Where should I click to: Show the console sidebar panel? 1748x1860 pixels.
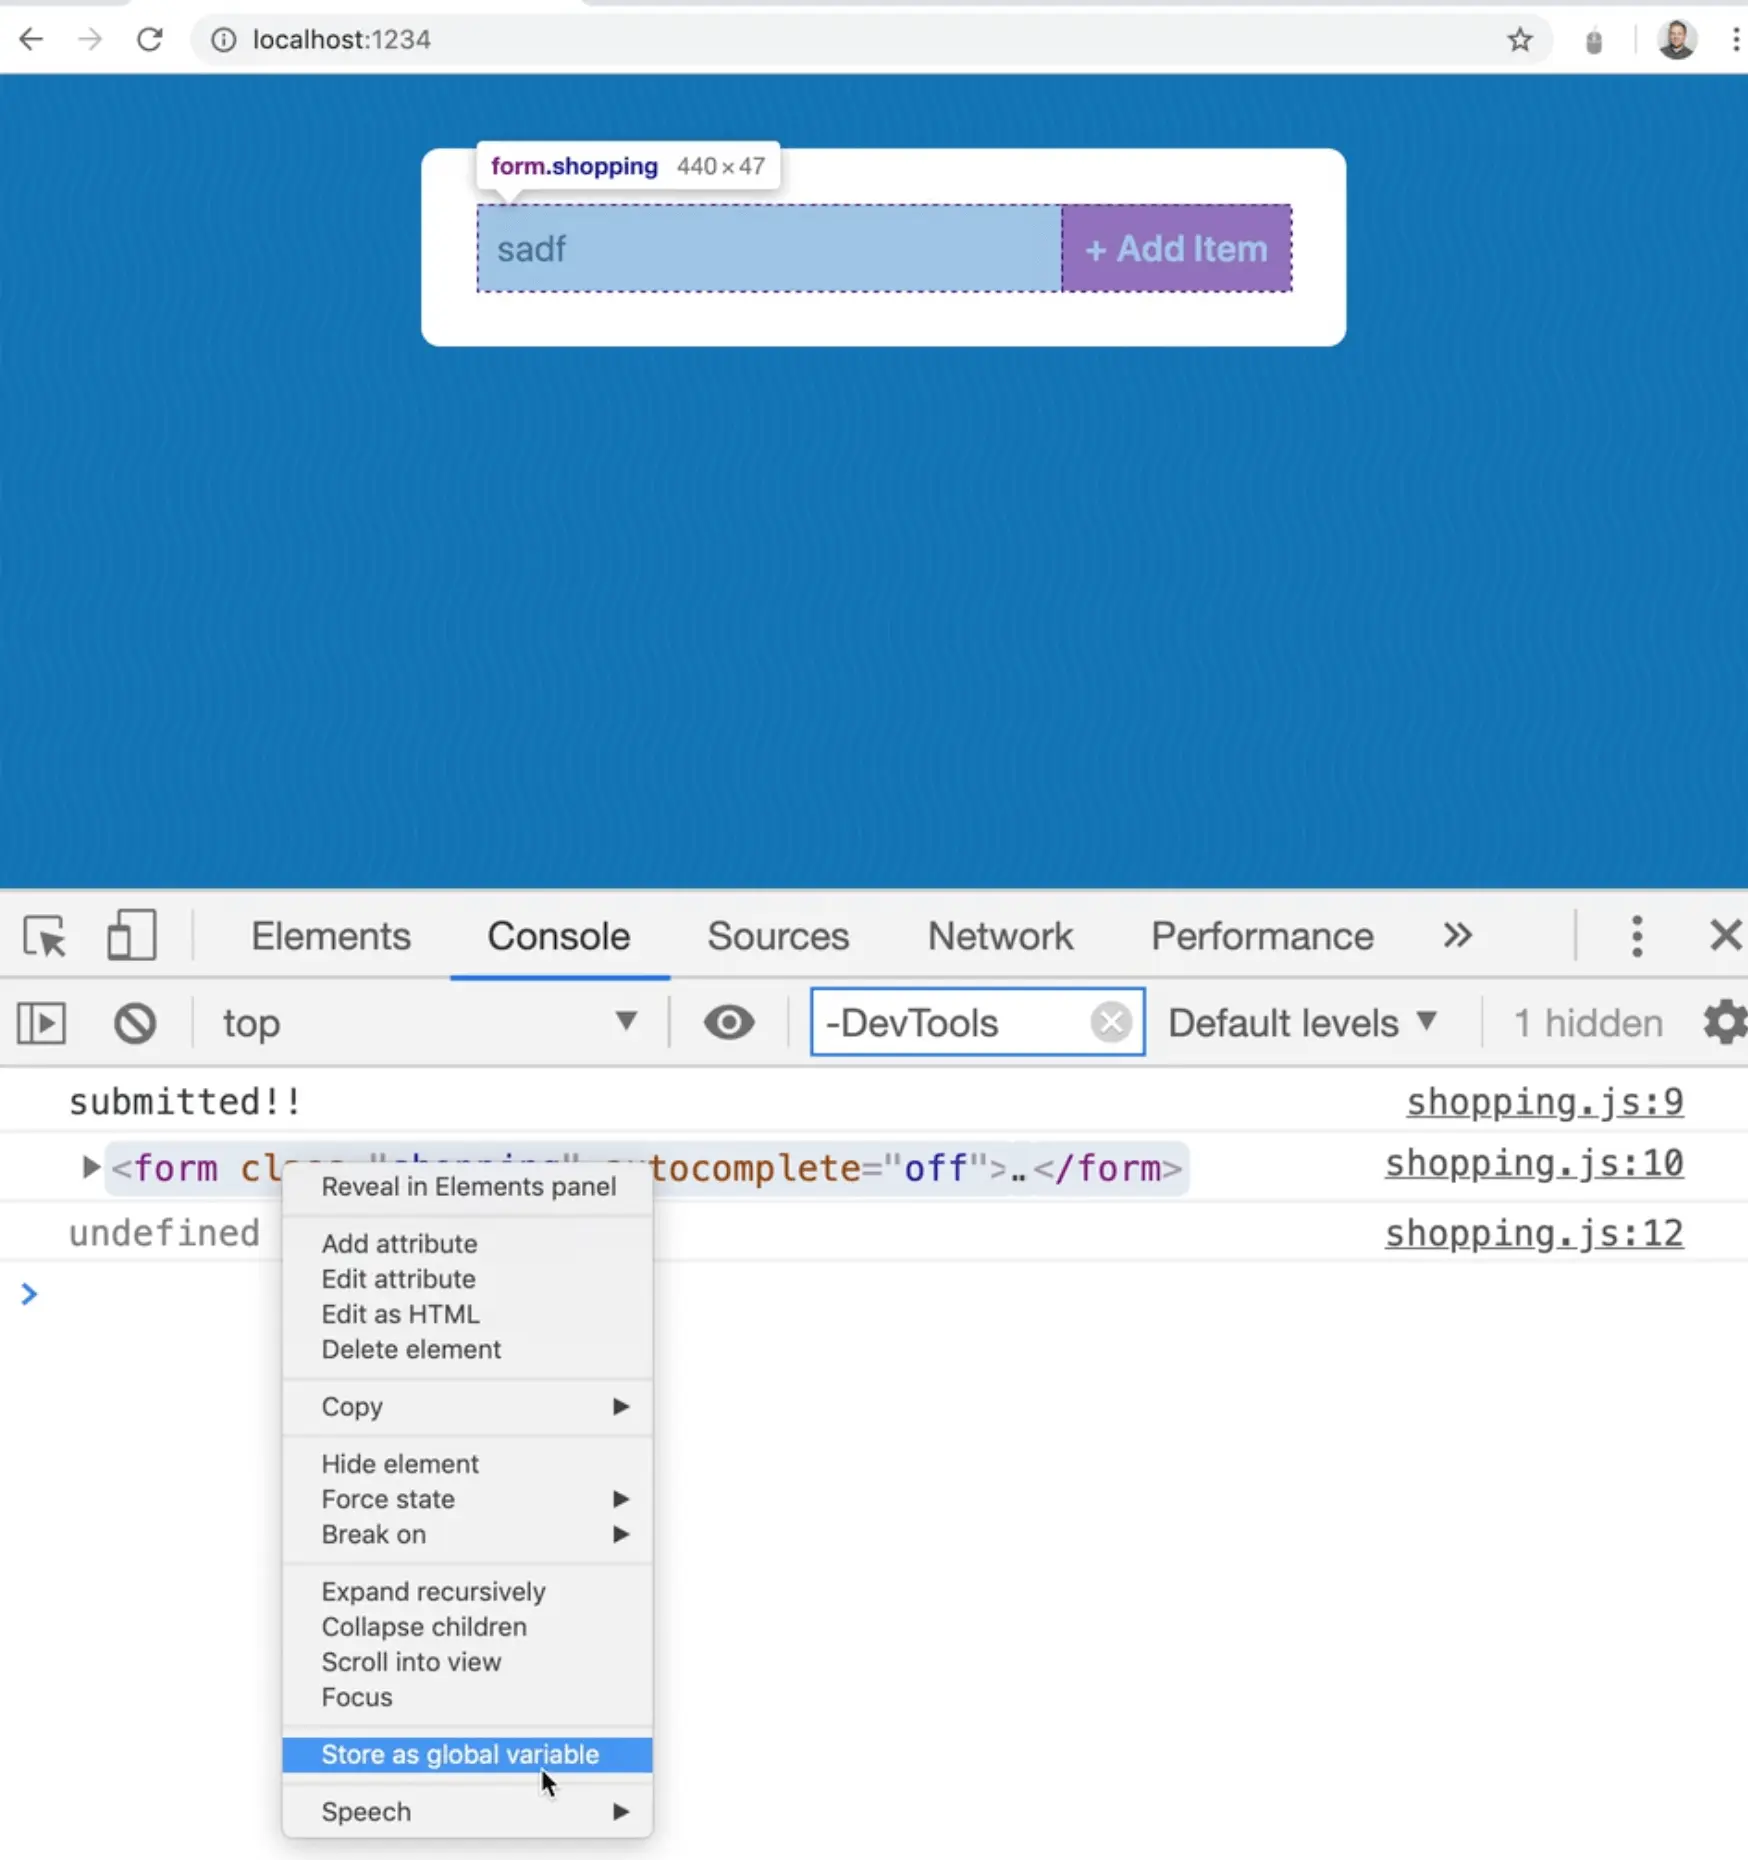point(42,1023)
